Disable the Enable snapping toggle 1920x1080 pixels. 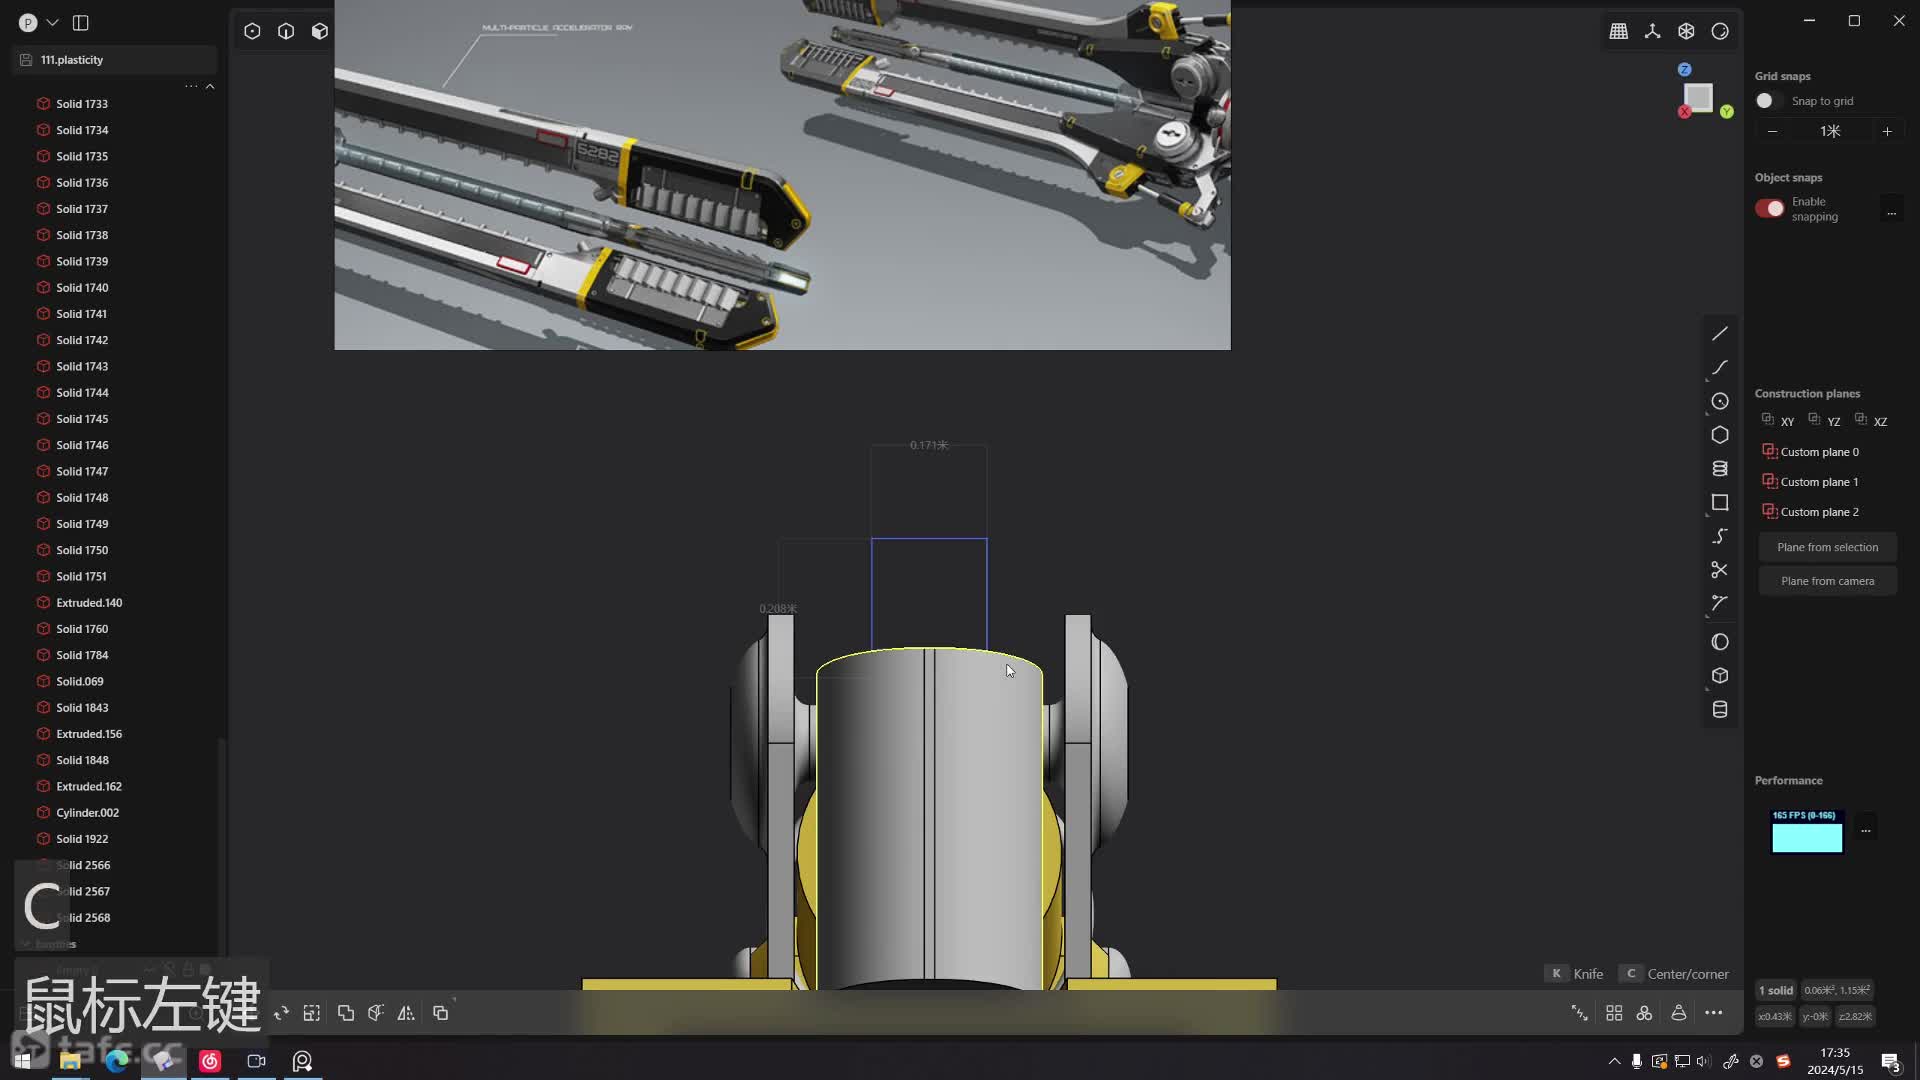pos(1770,208)
